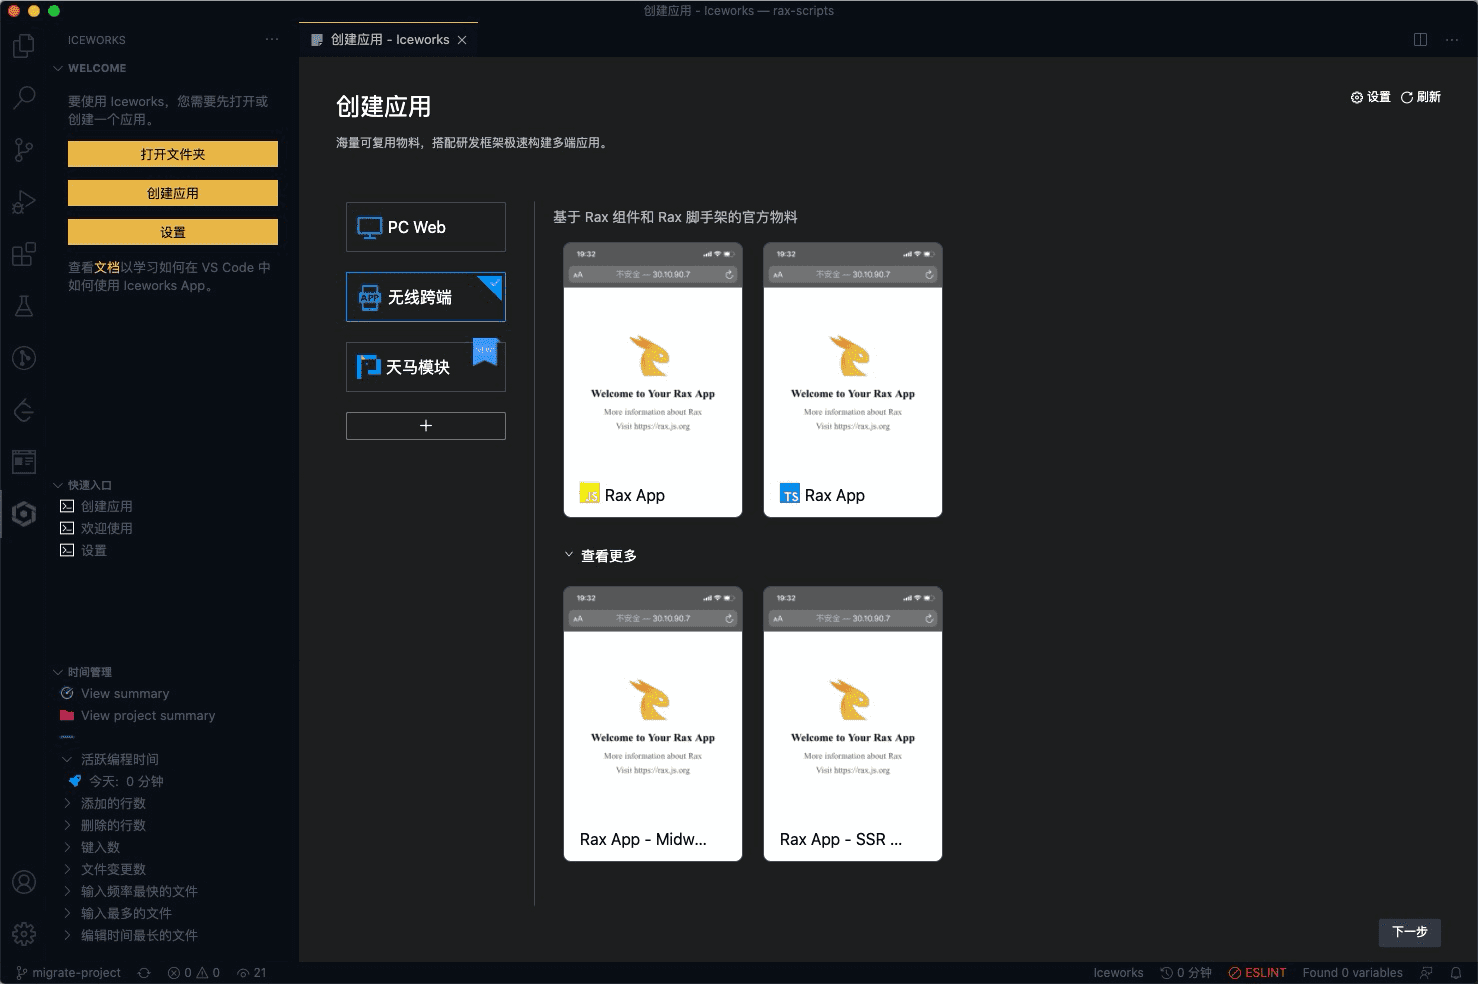Select the TS Rax App template card
1478x984 pixels.
(x=853, y=380)
